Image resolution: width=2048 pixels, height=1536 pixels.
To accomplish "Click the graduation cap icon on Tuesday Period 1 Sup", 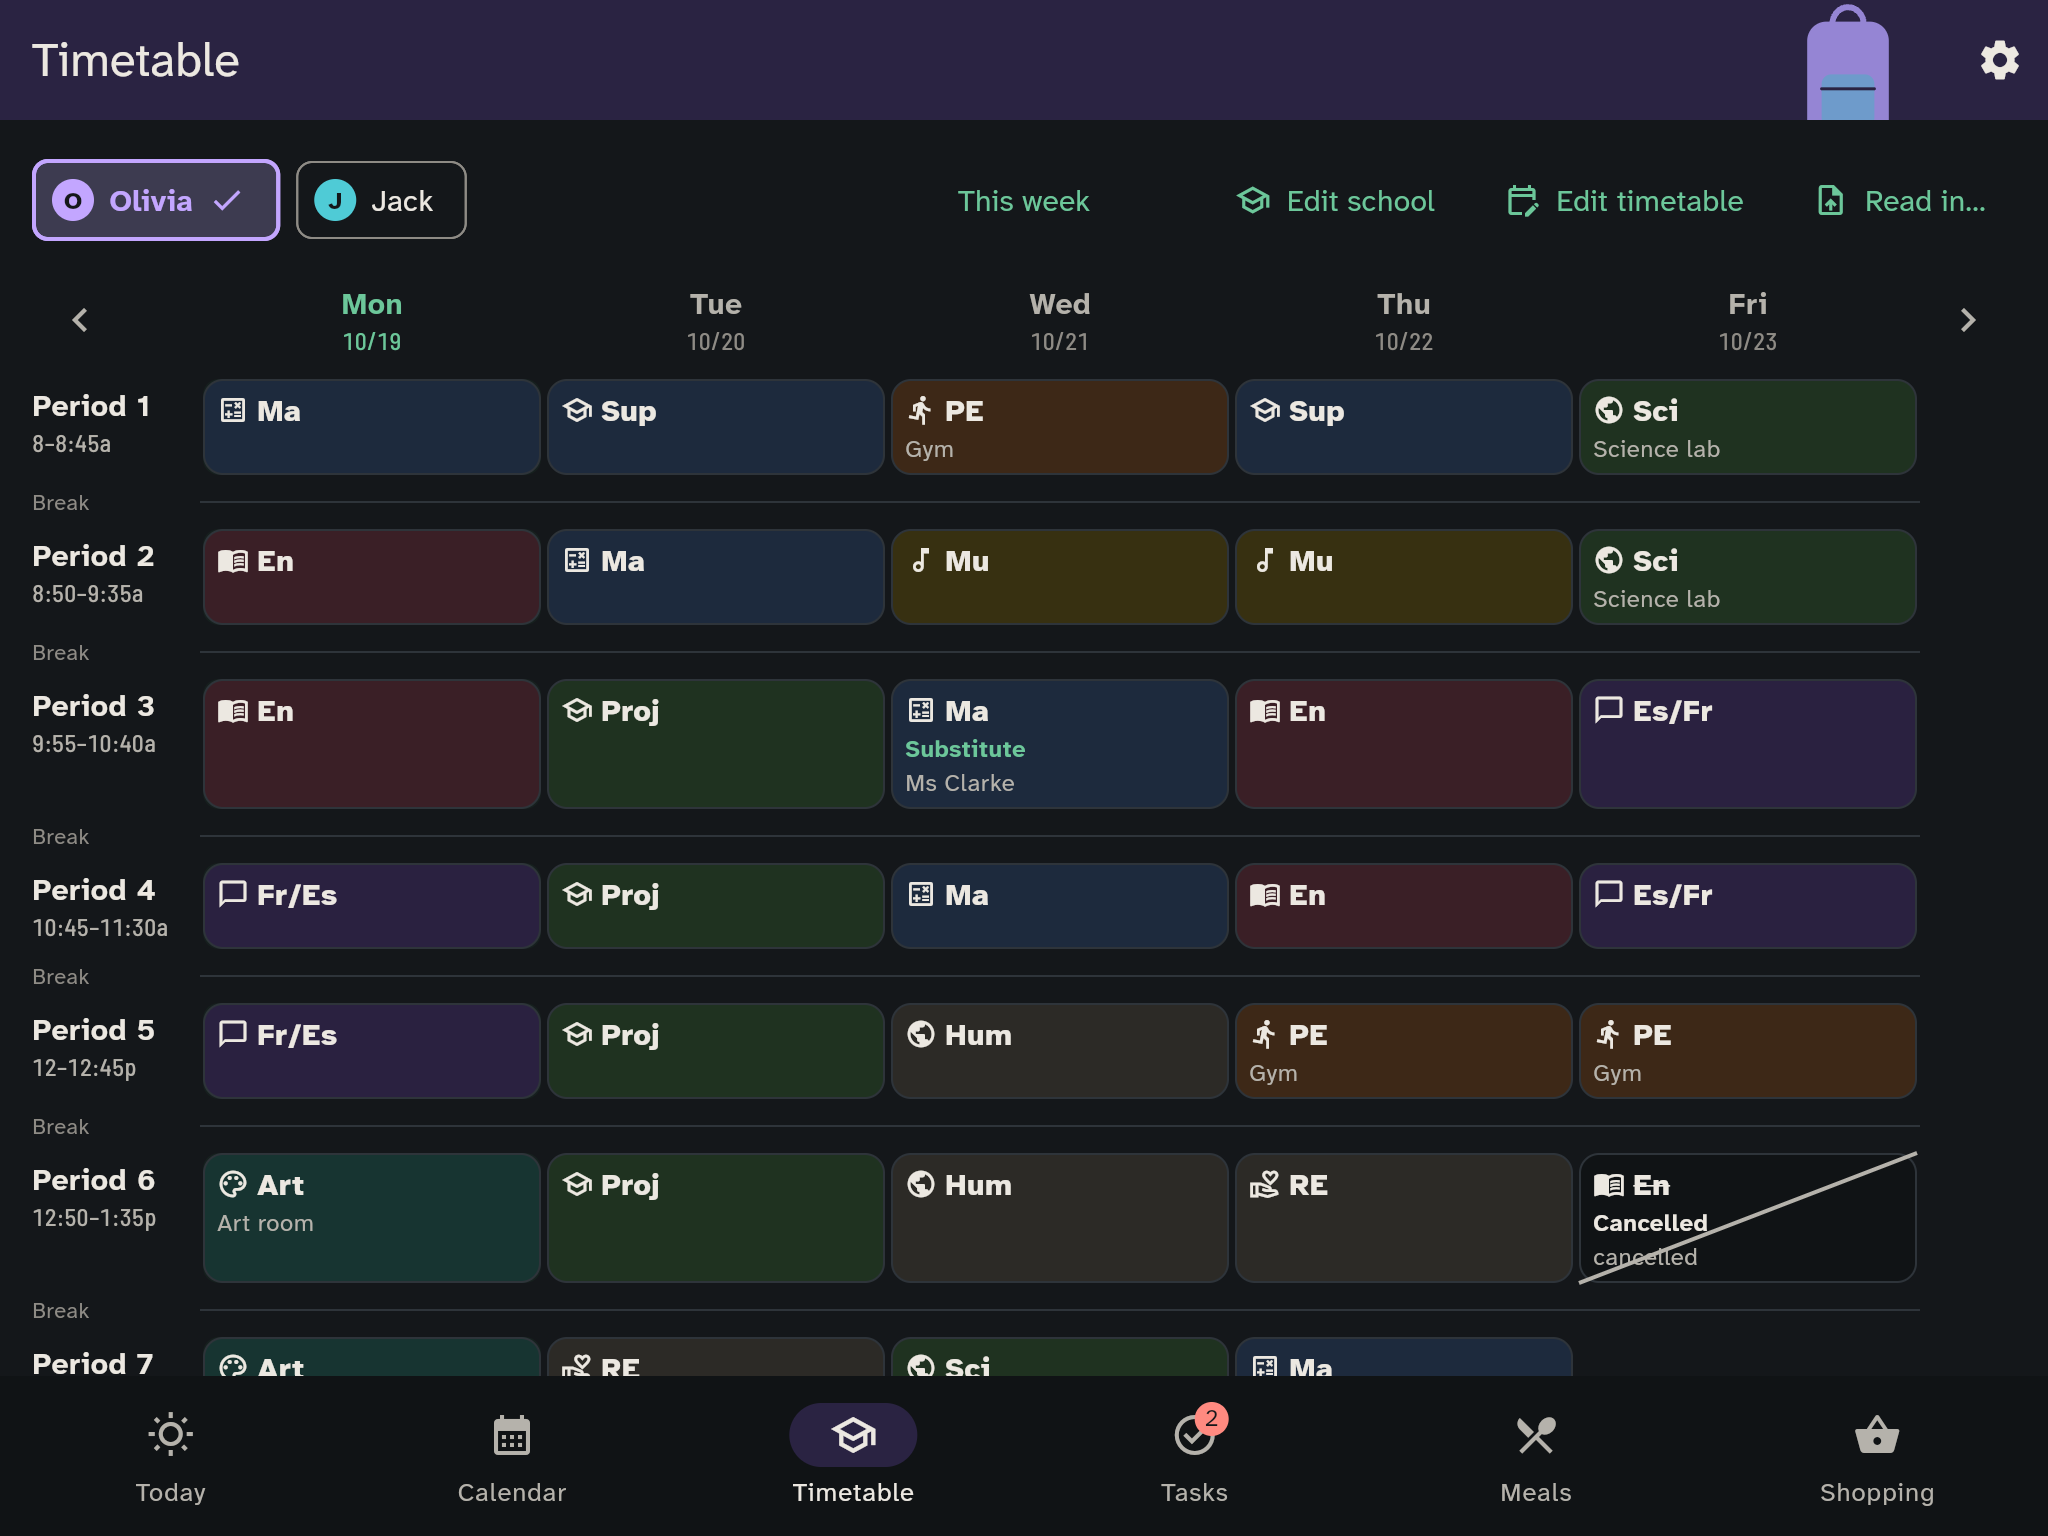I will click(577, 410).
